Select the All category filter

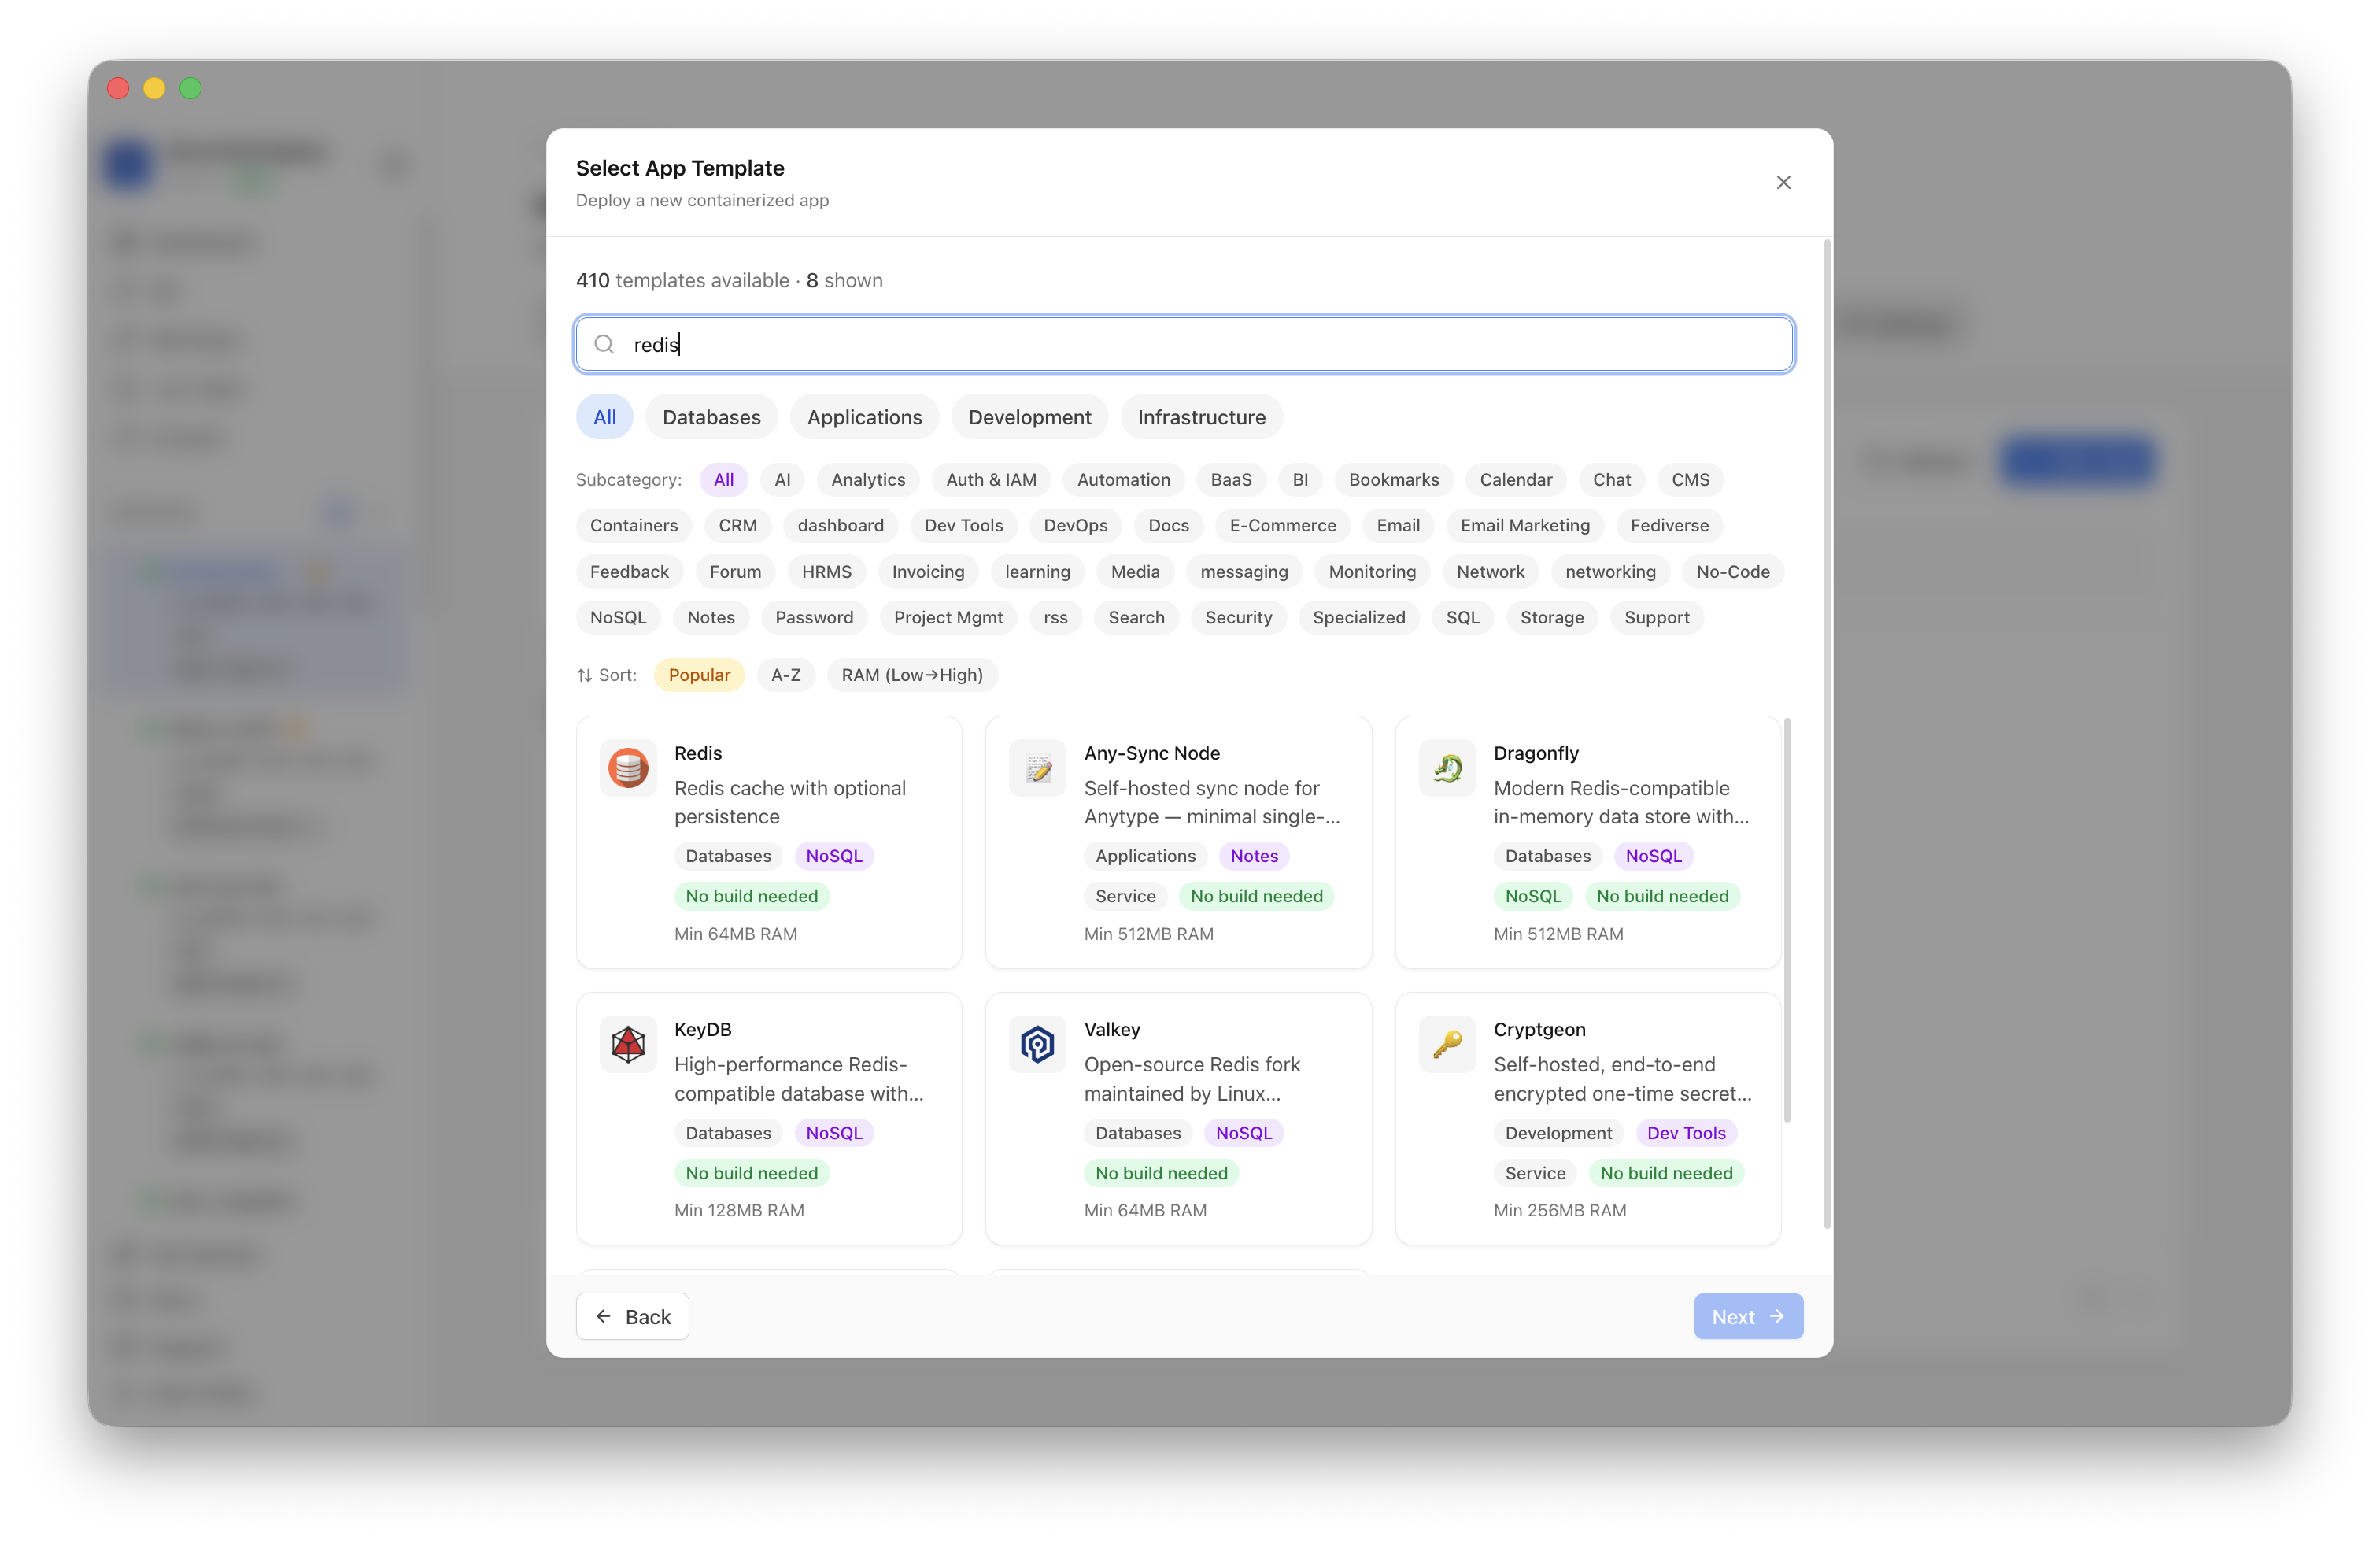pos(604,417)
